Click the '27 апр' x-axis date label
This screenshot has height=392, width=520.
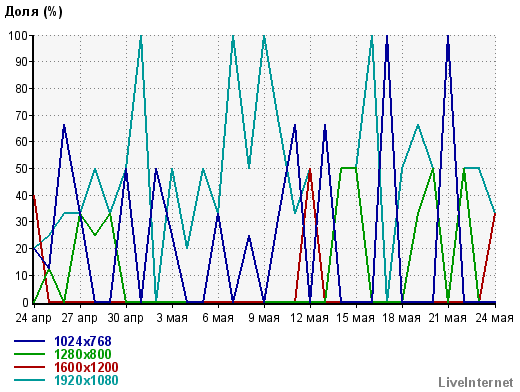[x=79, y=318]
